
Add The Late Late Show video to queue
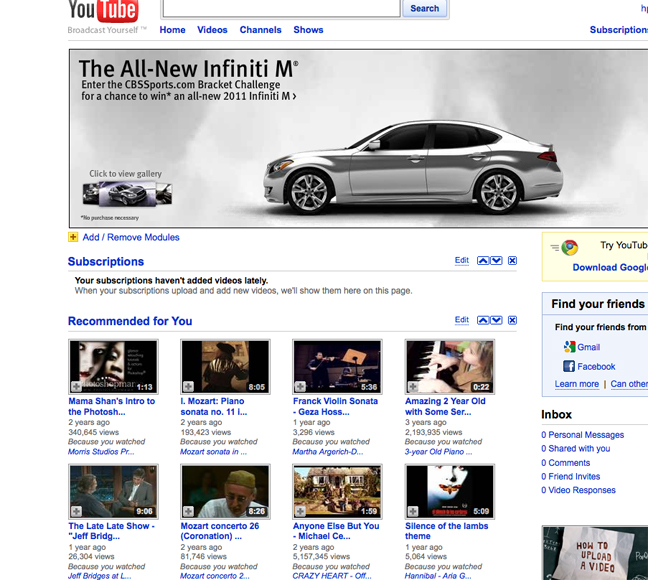[x=76, y=511]
